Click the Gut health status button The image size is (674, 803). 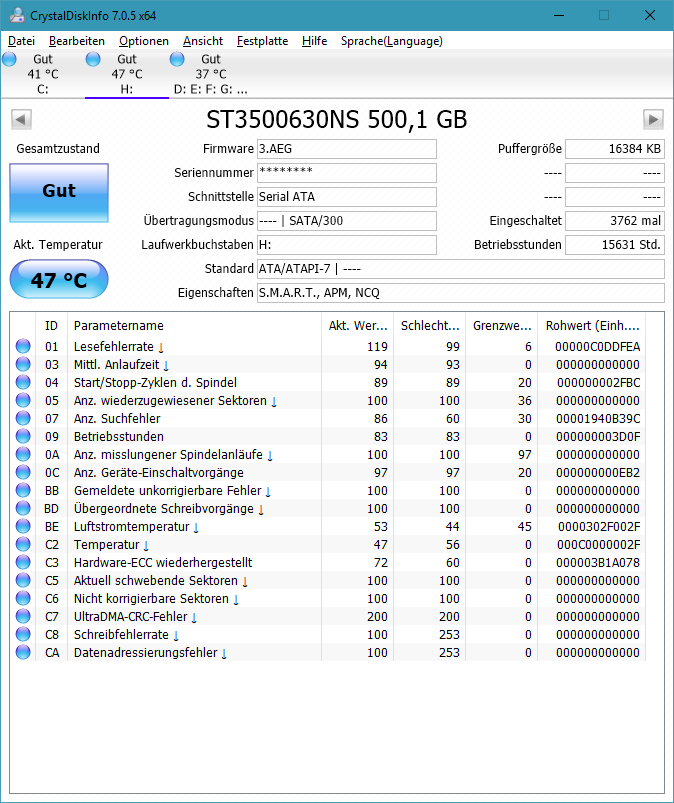tap(59, 193)
